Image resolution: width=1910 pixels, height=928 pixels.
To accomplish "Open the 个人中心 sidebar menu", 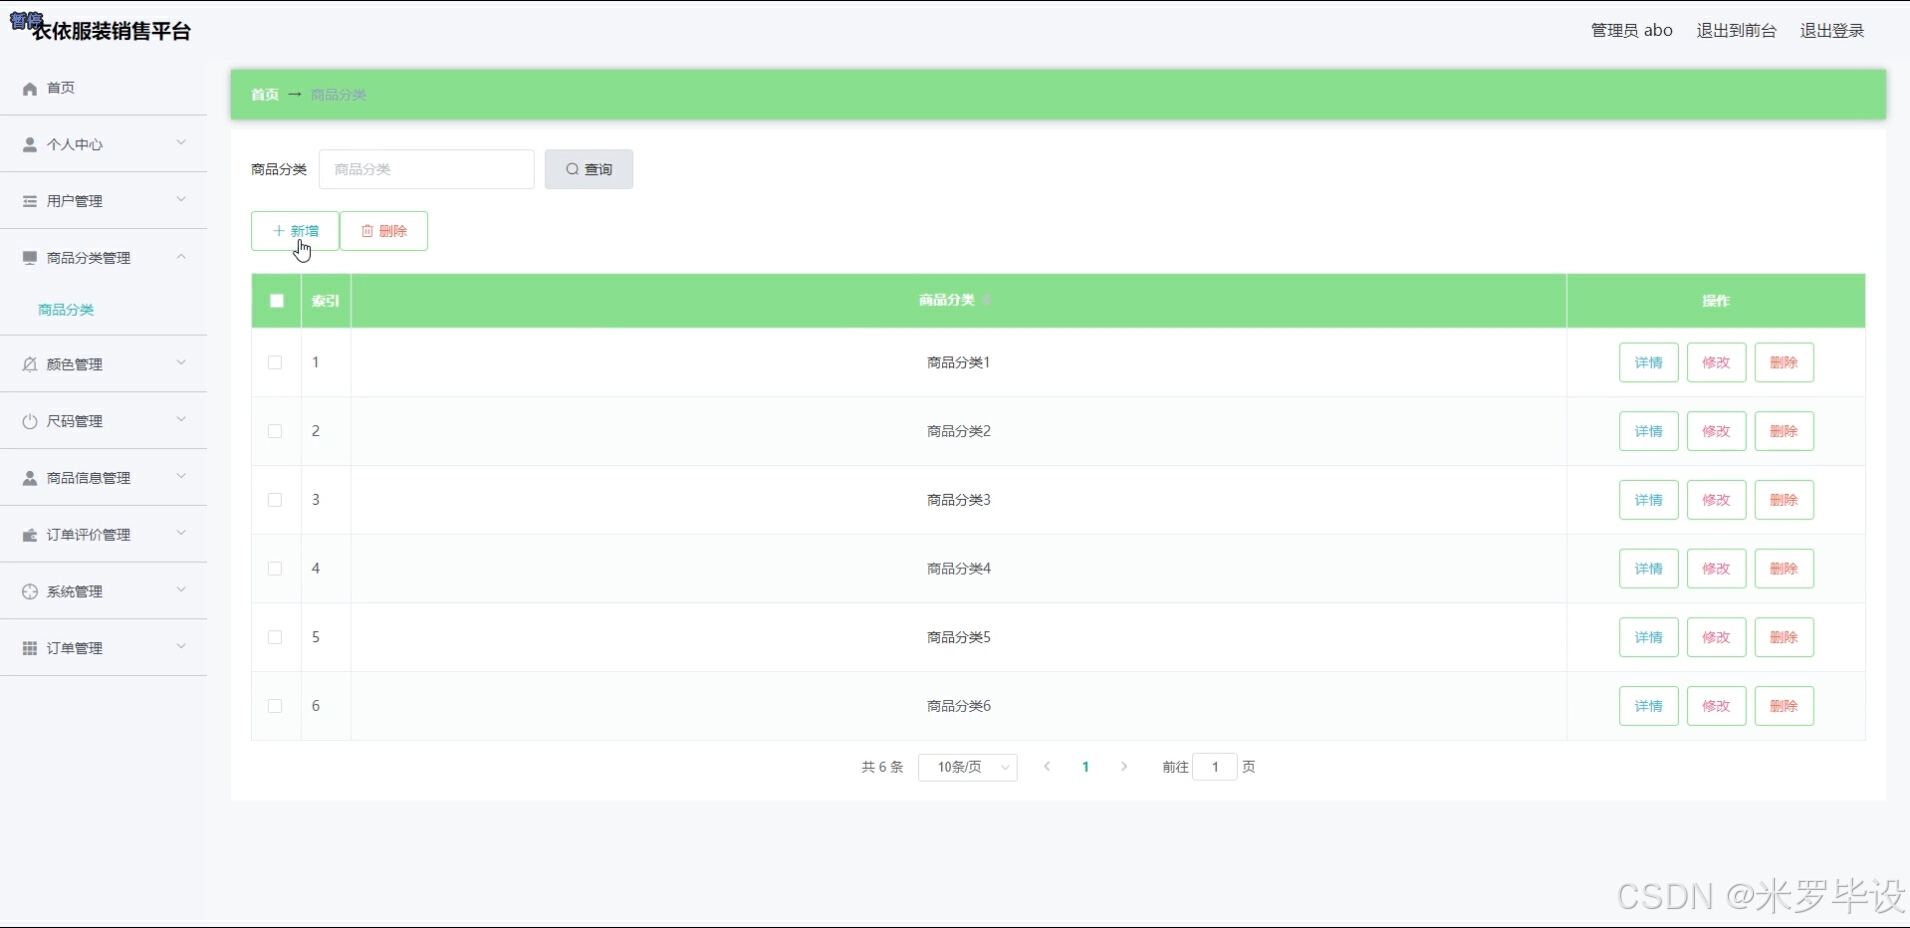I will click(x=104, y=145).
